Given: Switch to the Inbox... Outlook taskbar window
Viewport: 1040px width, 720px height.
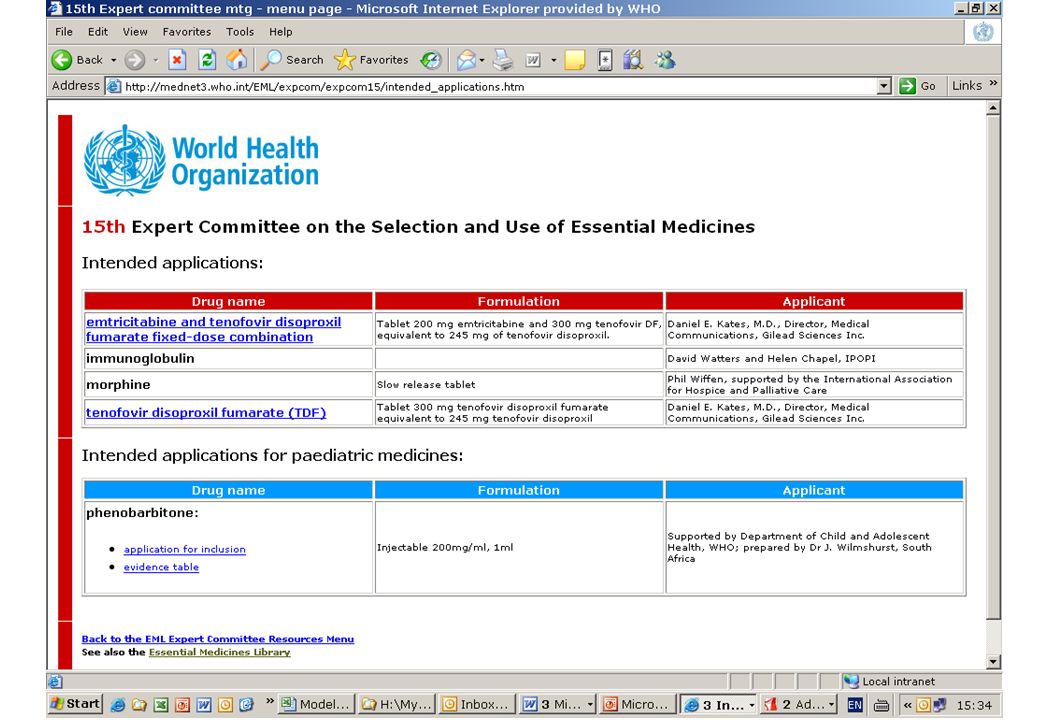Looking at the screenshot, I should tap(477, 704).
